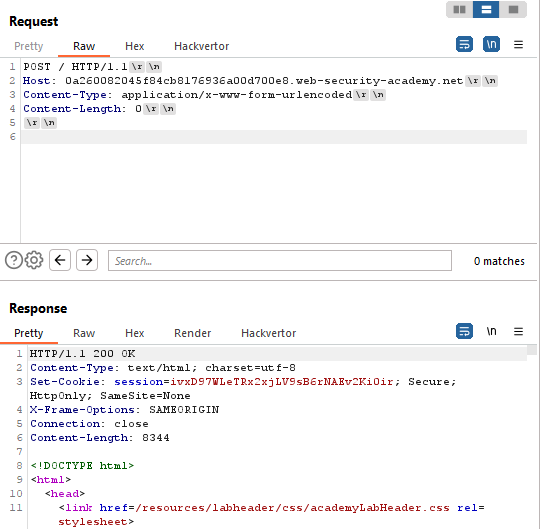Click the response Content-Length: 8344 line
The width and height of the screenshot is (542, 529).
(100, 438)
